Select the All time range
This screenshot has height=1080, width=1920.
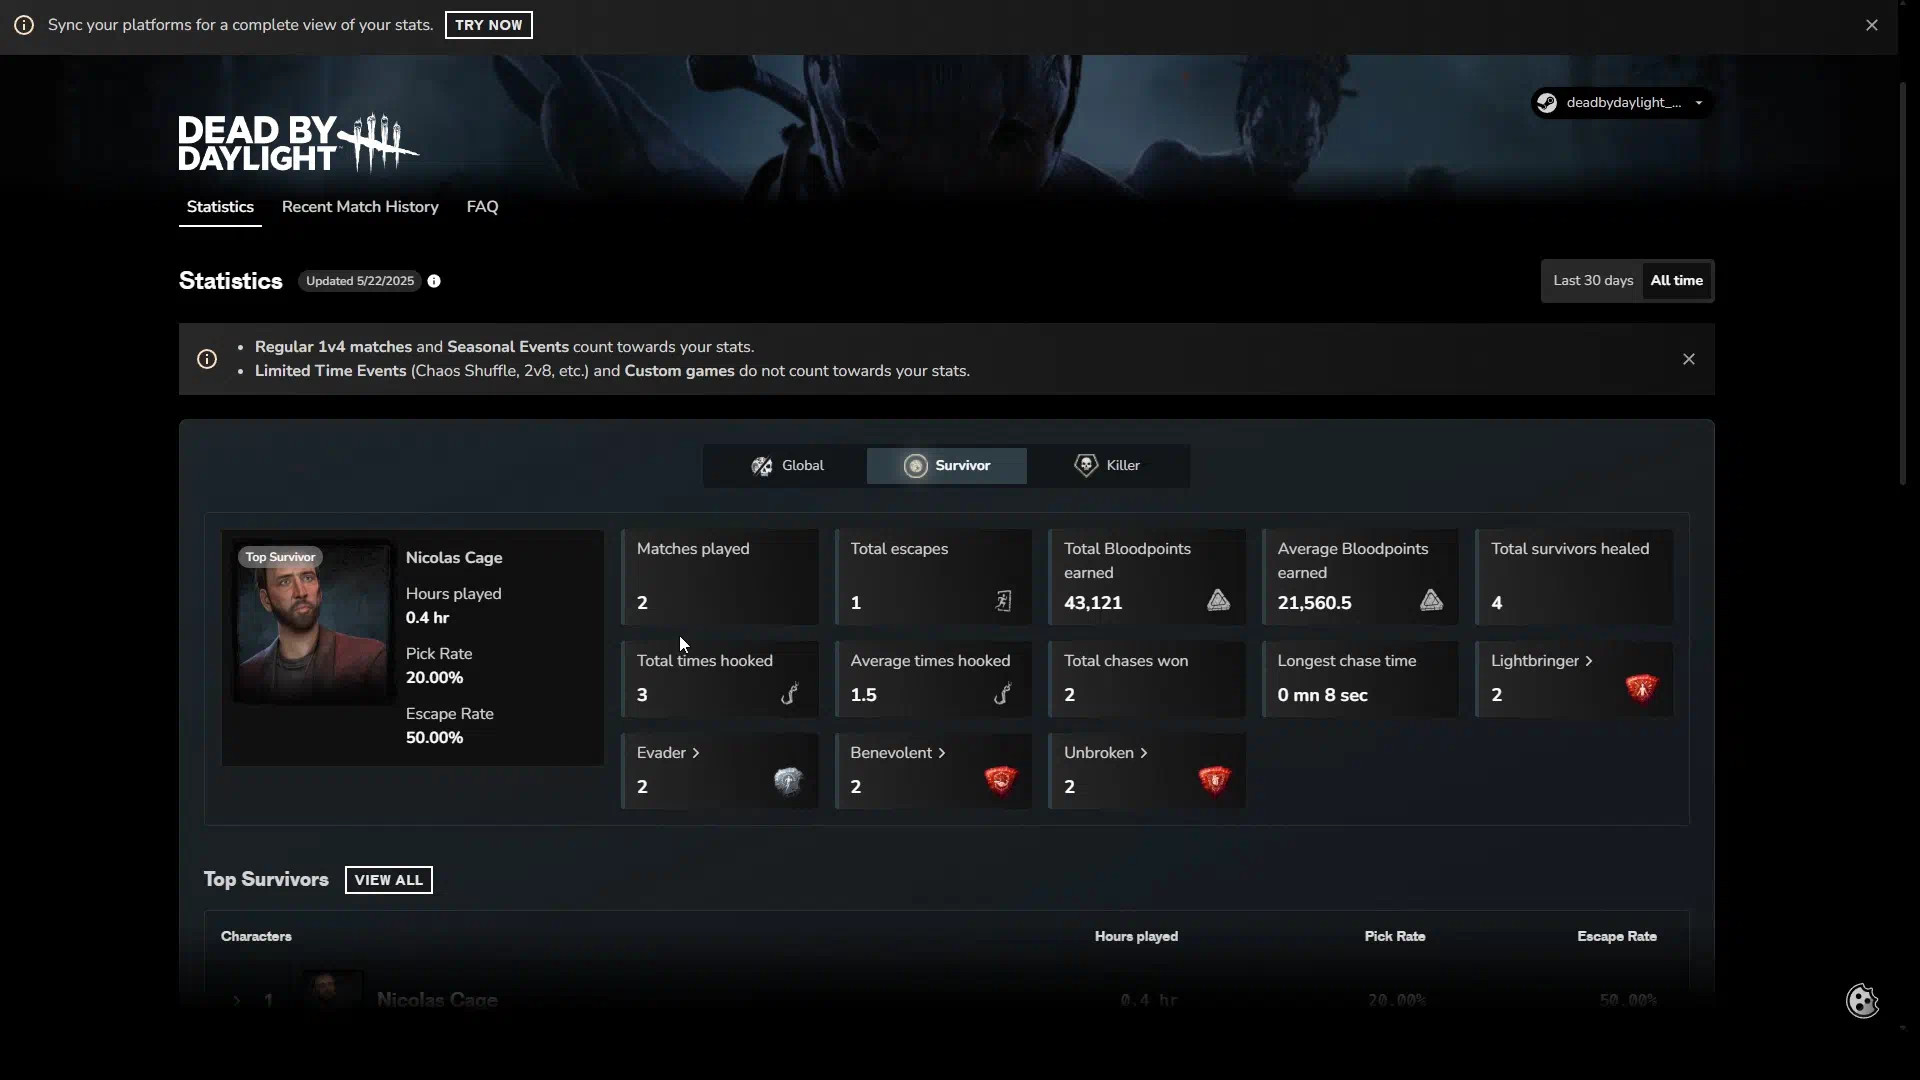click(x=1677, y=281)
